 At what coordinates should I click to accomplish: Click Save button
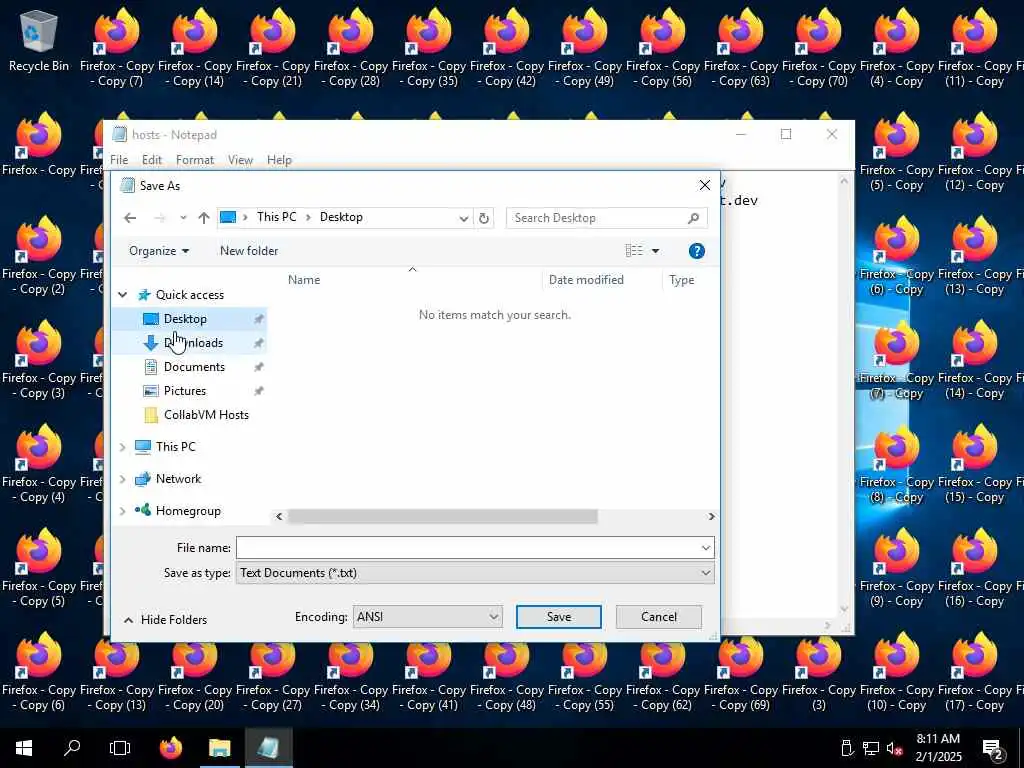click(x=559, y=617)
